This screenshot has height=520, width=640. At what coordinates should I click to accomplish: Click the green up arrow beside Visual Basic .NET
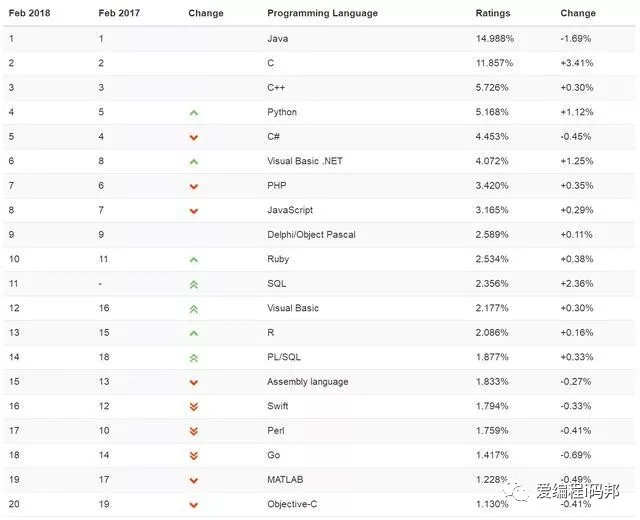click(x=194, y=162)
